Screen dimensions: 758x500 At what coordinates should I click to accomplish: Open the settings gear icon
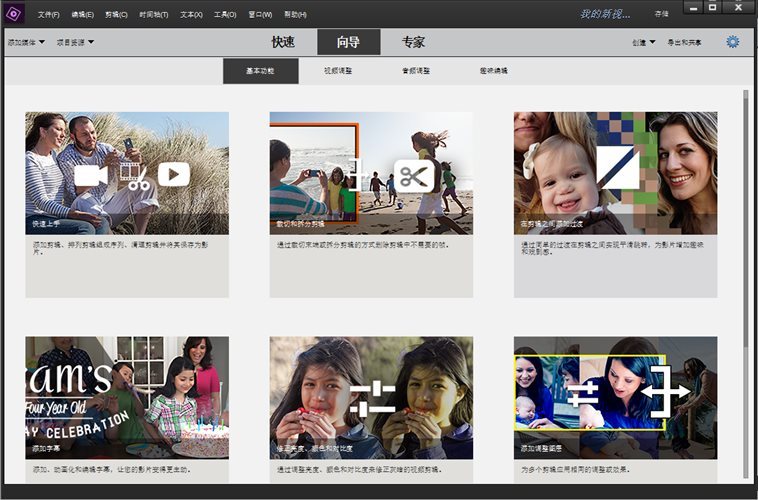[x=733, y=42]
